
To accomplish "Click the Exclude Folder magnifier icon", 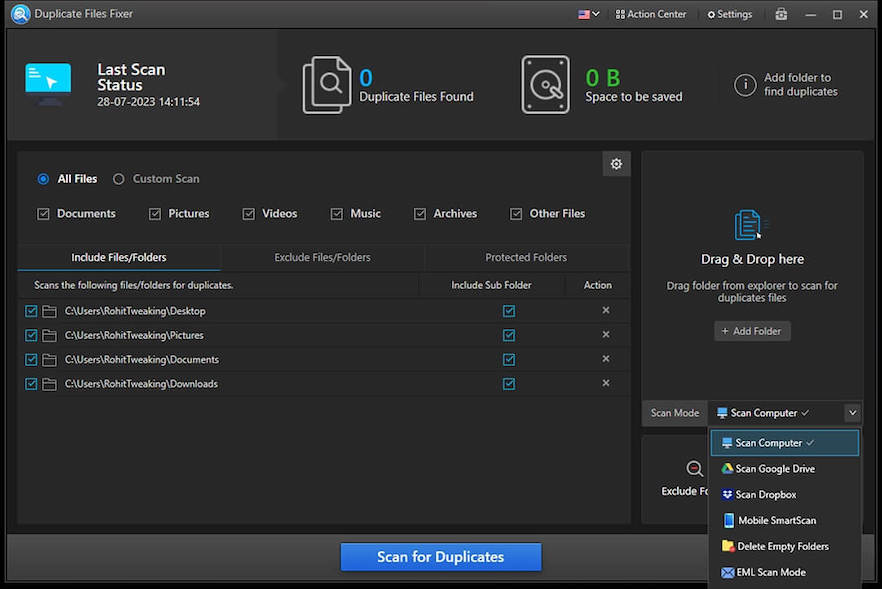I will pos(694,469).
